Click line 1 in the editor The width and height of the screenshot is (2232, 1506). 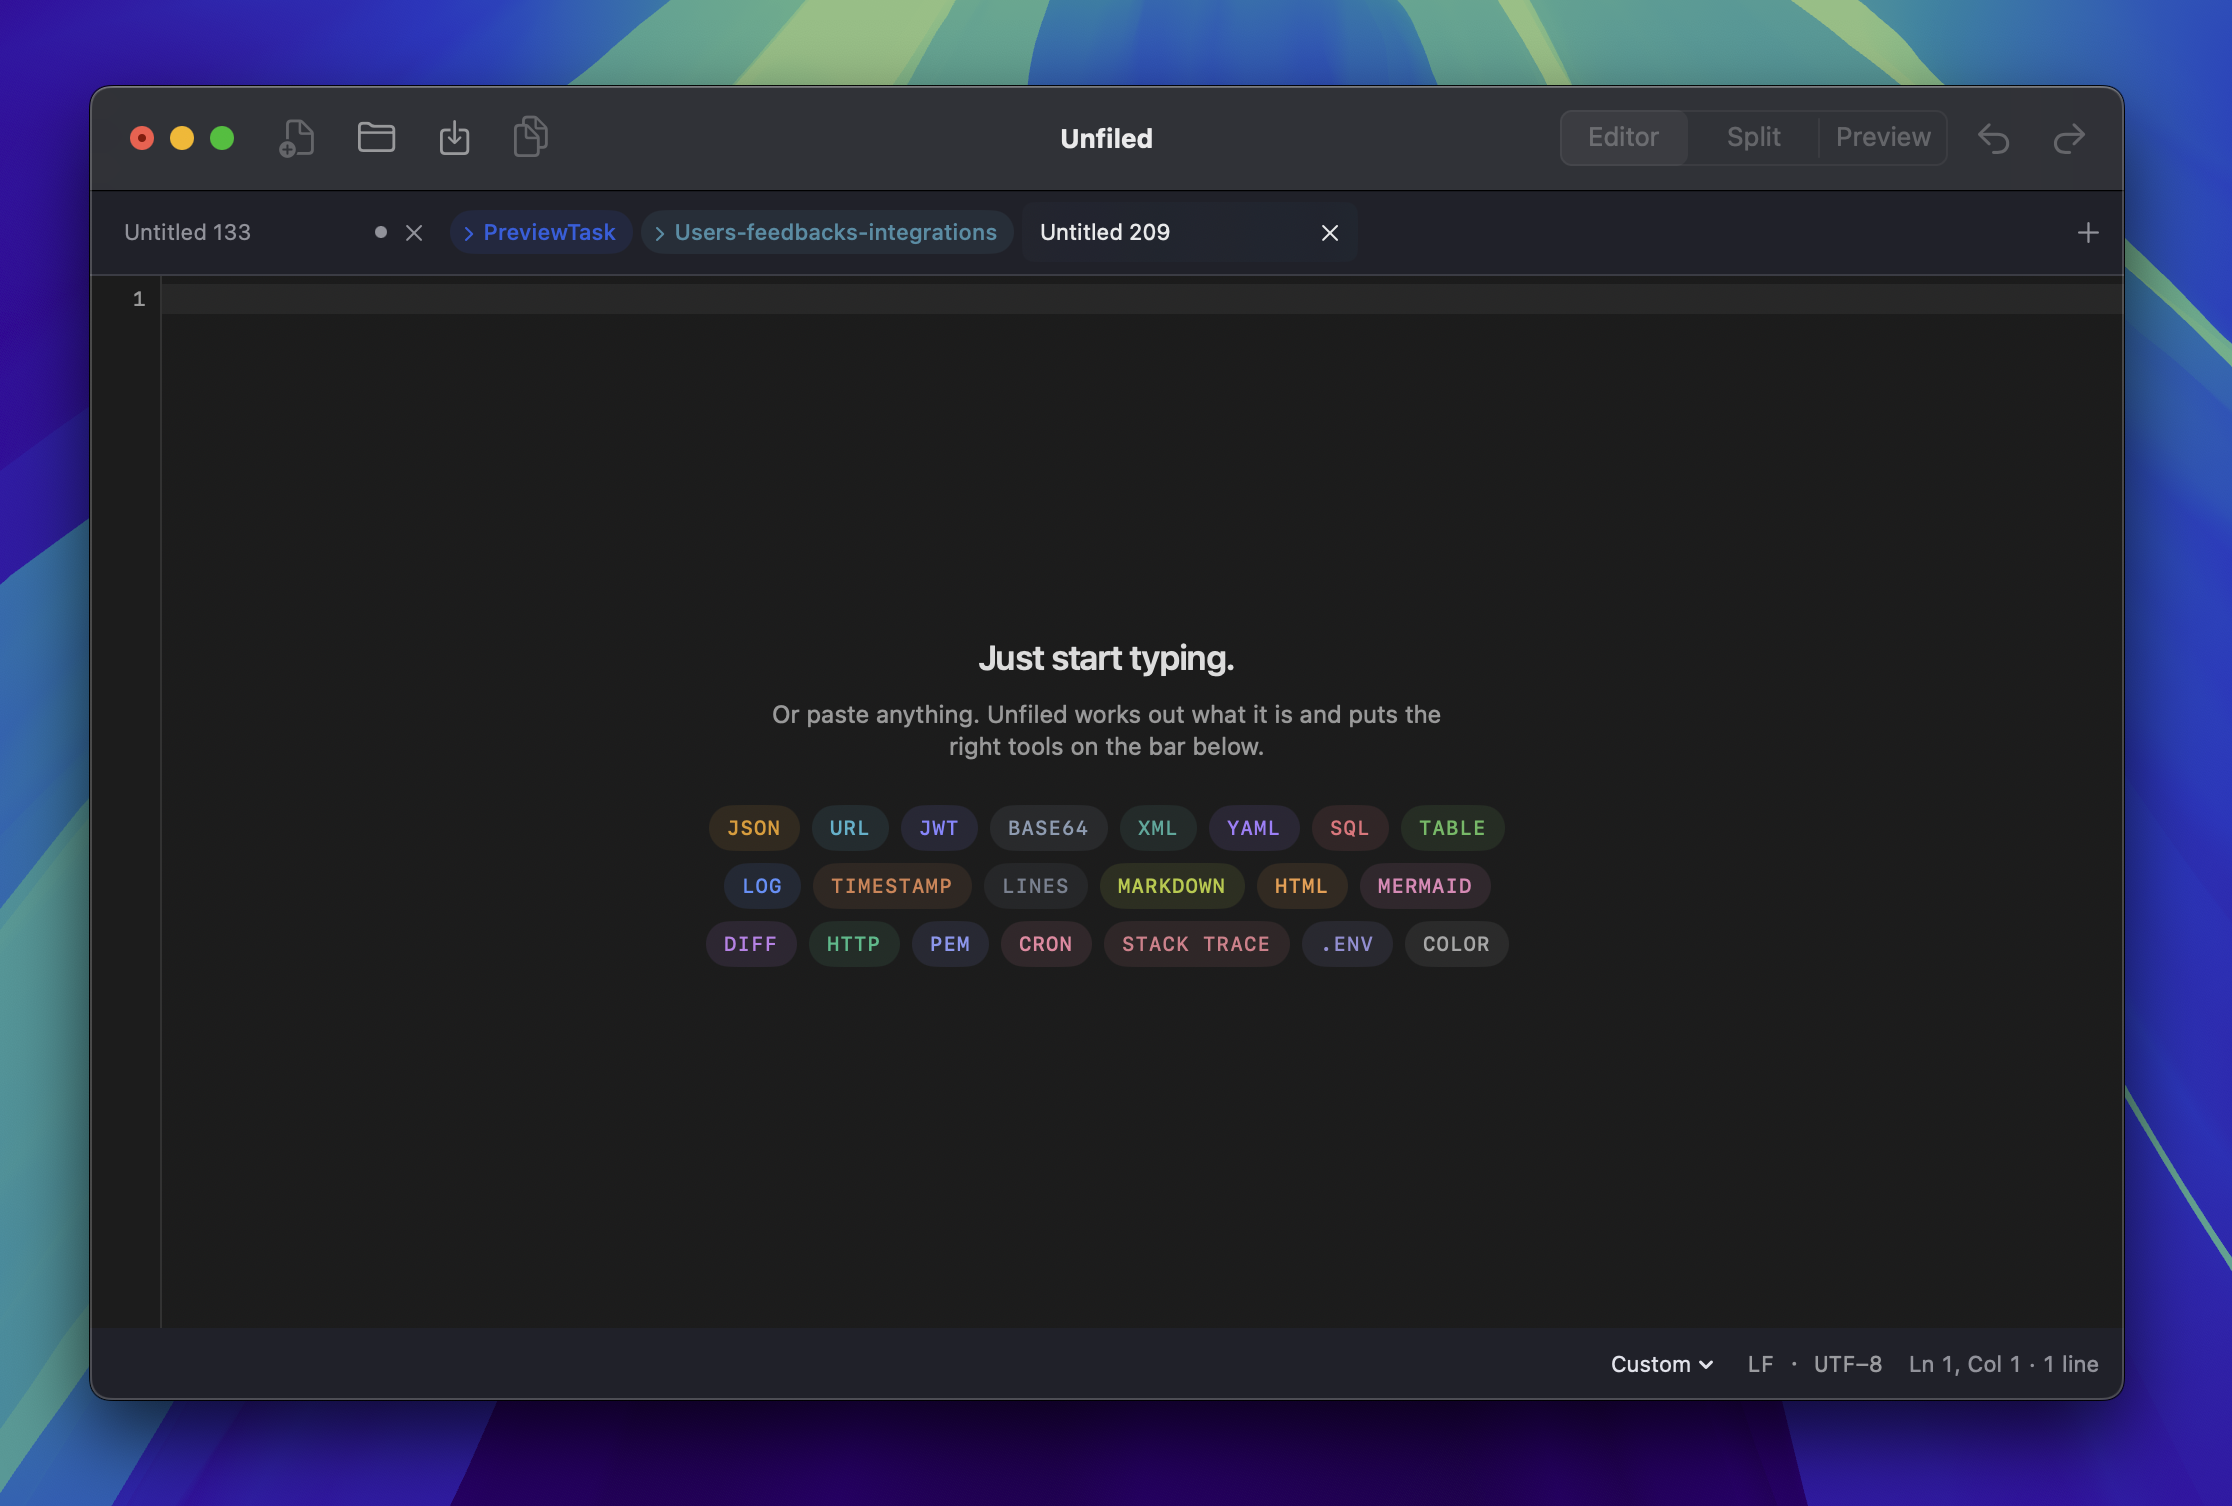1142,299
